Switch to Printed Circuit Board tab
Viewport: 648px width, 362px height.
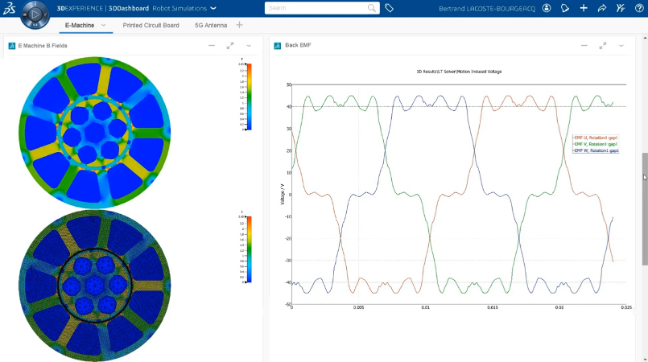click(x=151, y=25)
